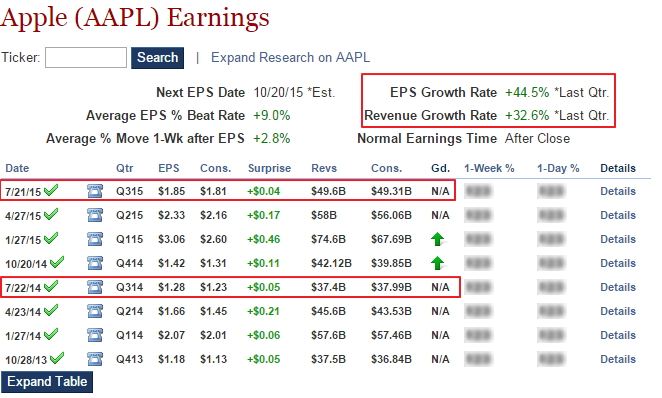Click the phone icon for Q413 row

[95, 359]
